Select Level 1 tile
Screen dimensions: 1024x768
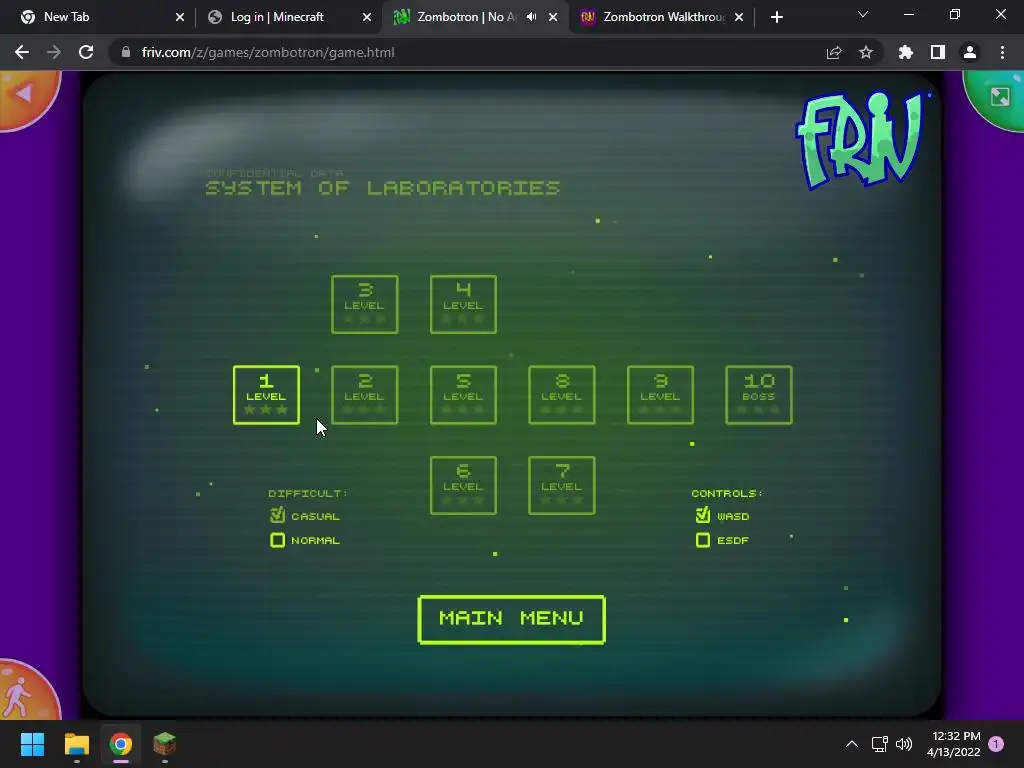266,395
